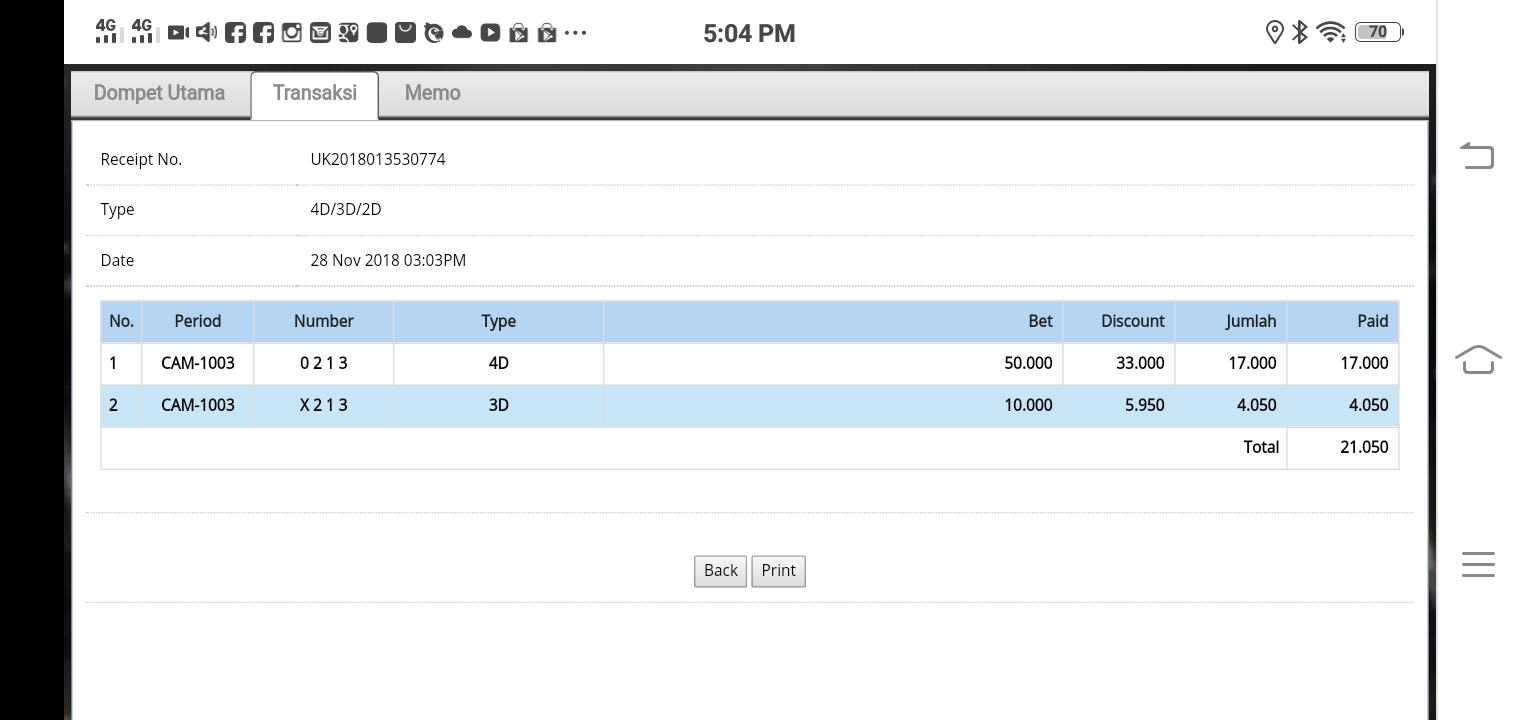
Task: Select the 4D bet row for 0 2 1 3
Action: [x=749, y=363]
